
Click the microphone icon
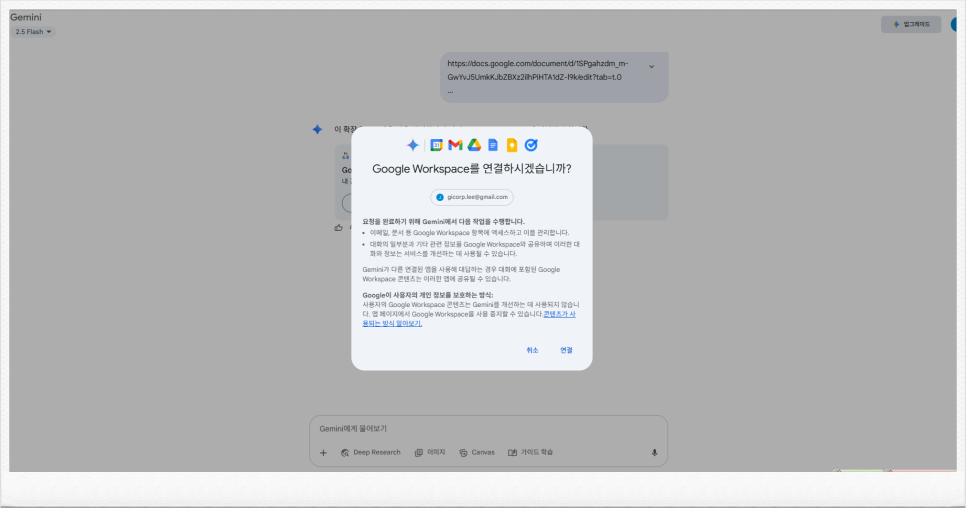(x=654, y=453)
